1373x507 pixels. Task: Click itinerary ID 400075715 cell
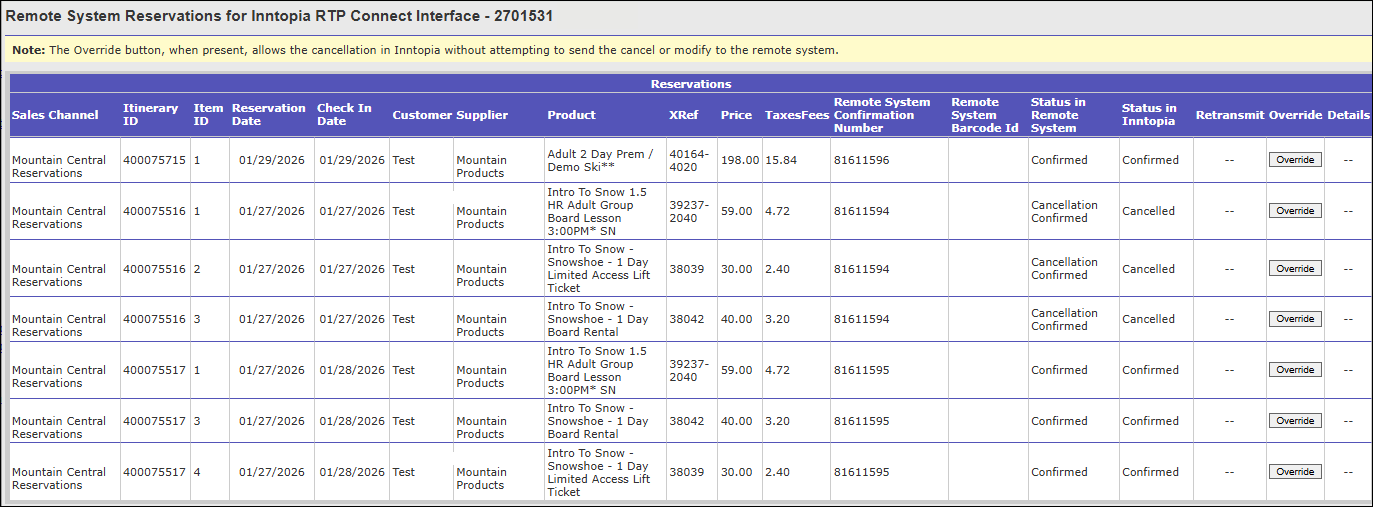click(154, 160)
